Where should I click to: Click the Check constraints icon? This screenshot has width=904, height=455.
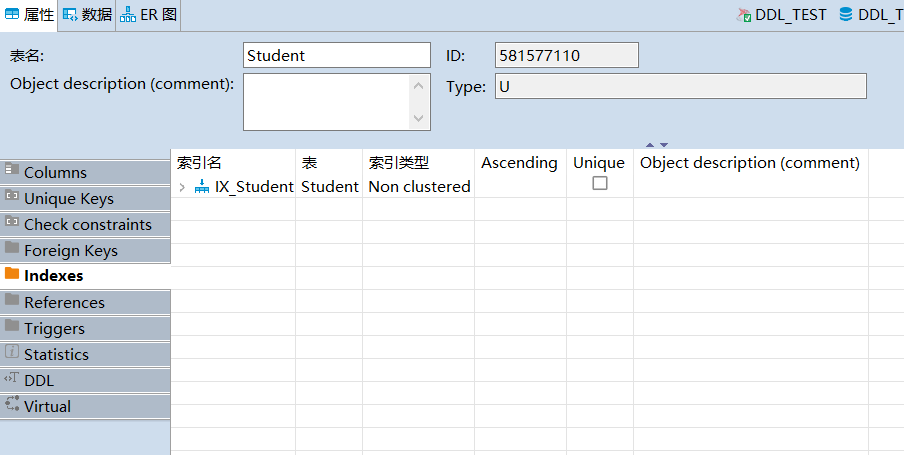(x=12, y=223)
